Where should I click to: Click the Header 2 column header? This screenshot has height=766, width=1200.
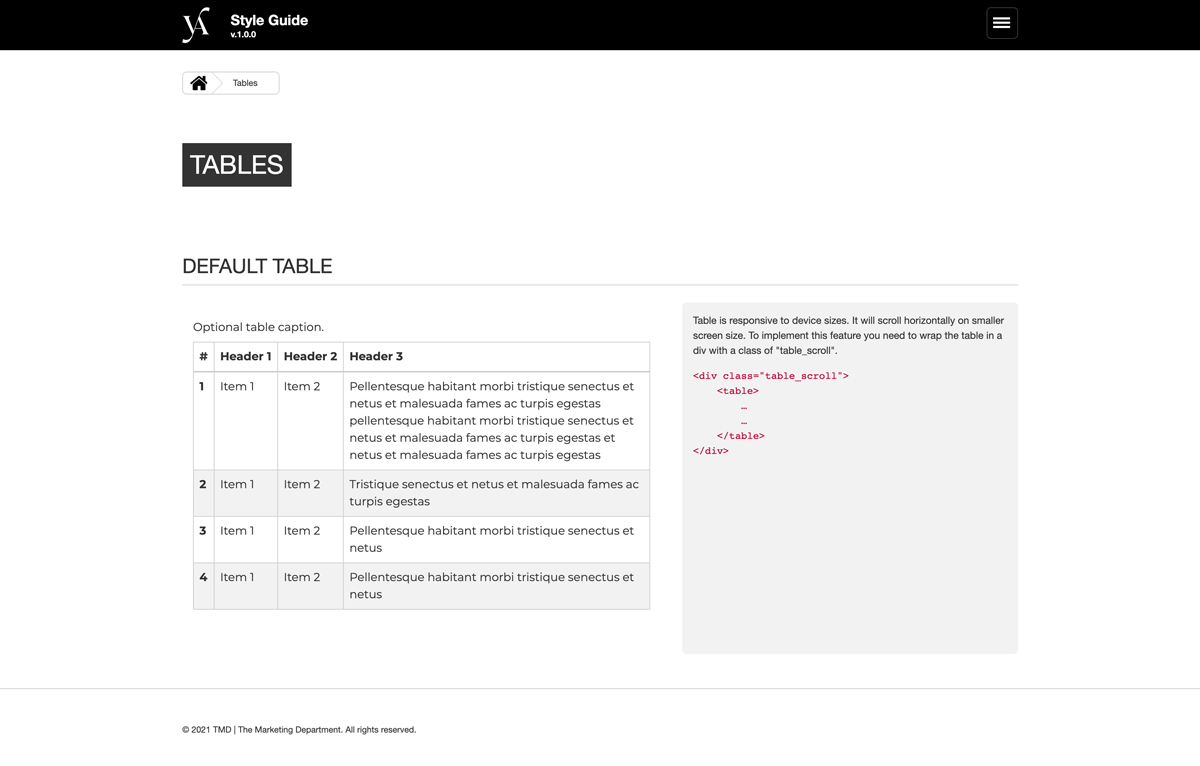click(x=310, y=356)
